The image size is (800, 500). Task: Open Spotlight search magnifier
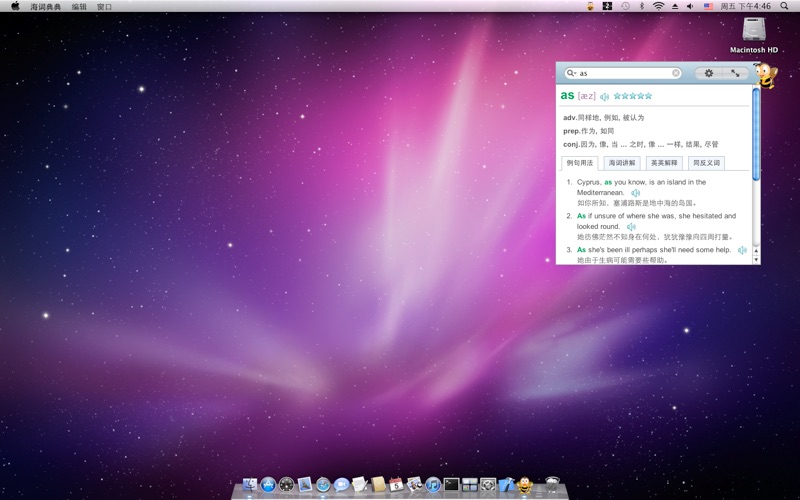pyautogui.click(x=784, y=6)
